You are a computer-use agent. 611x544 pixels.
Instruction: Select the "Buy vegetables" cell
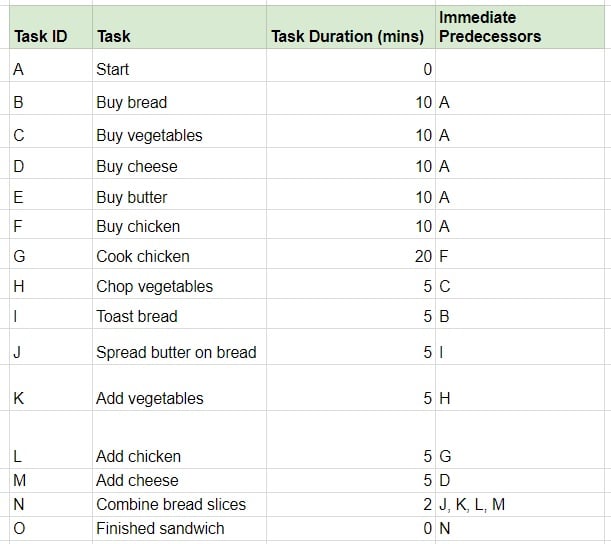(149, 135)
